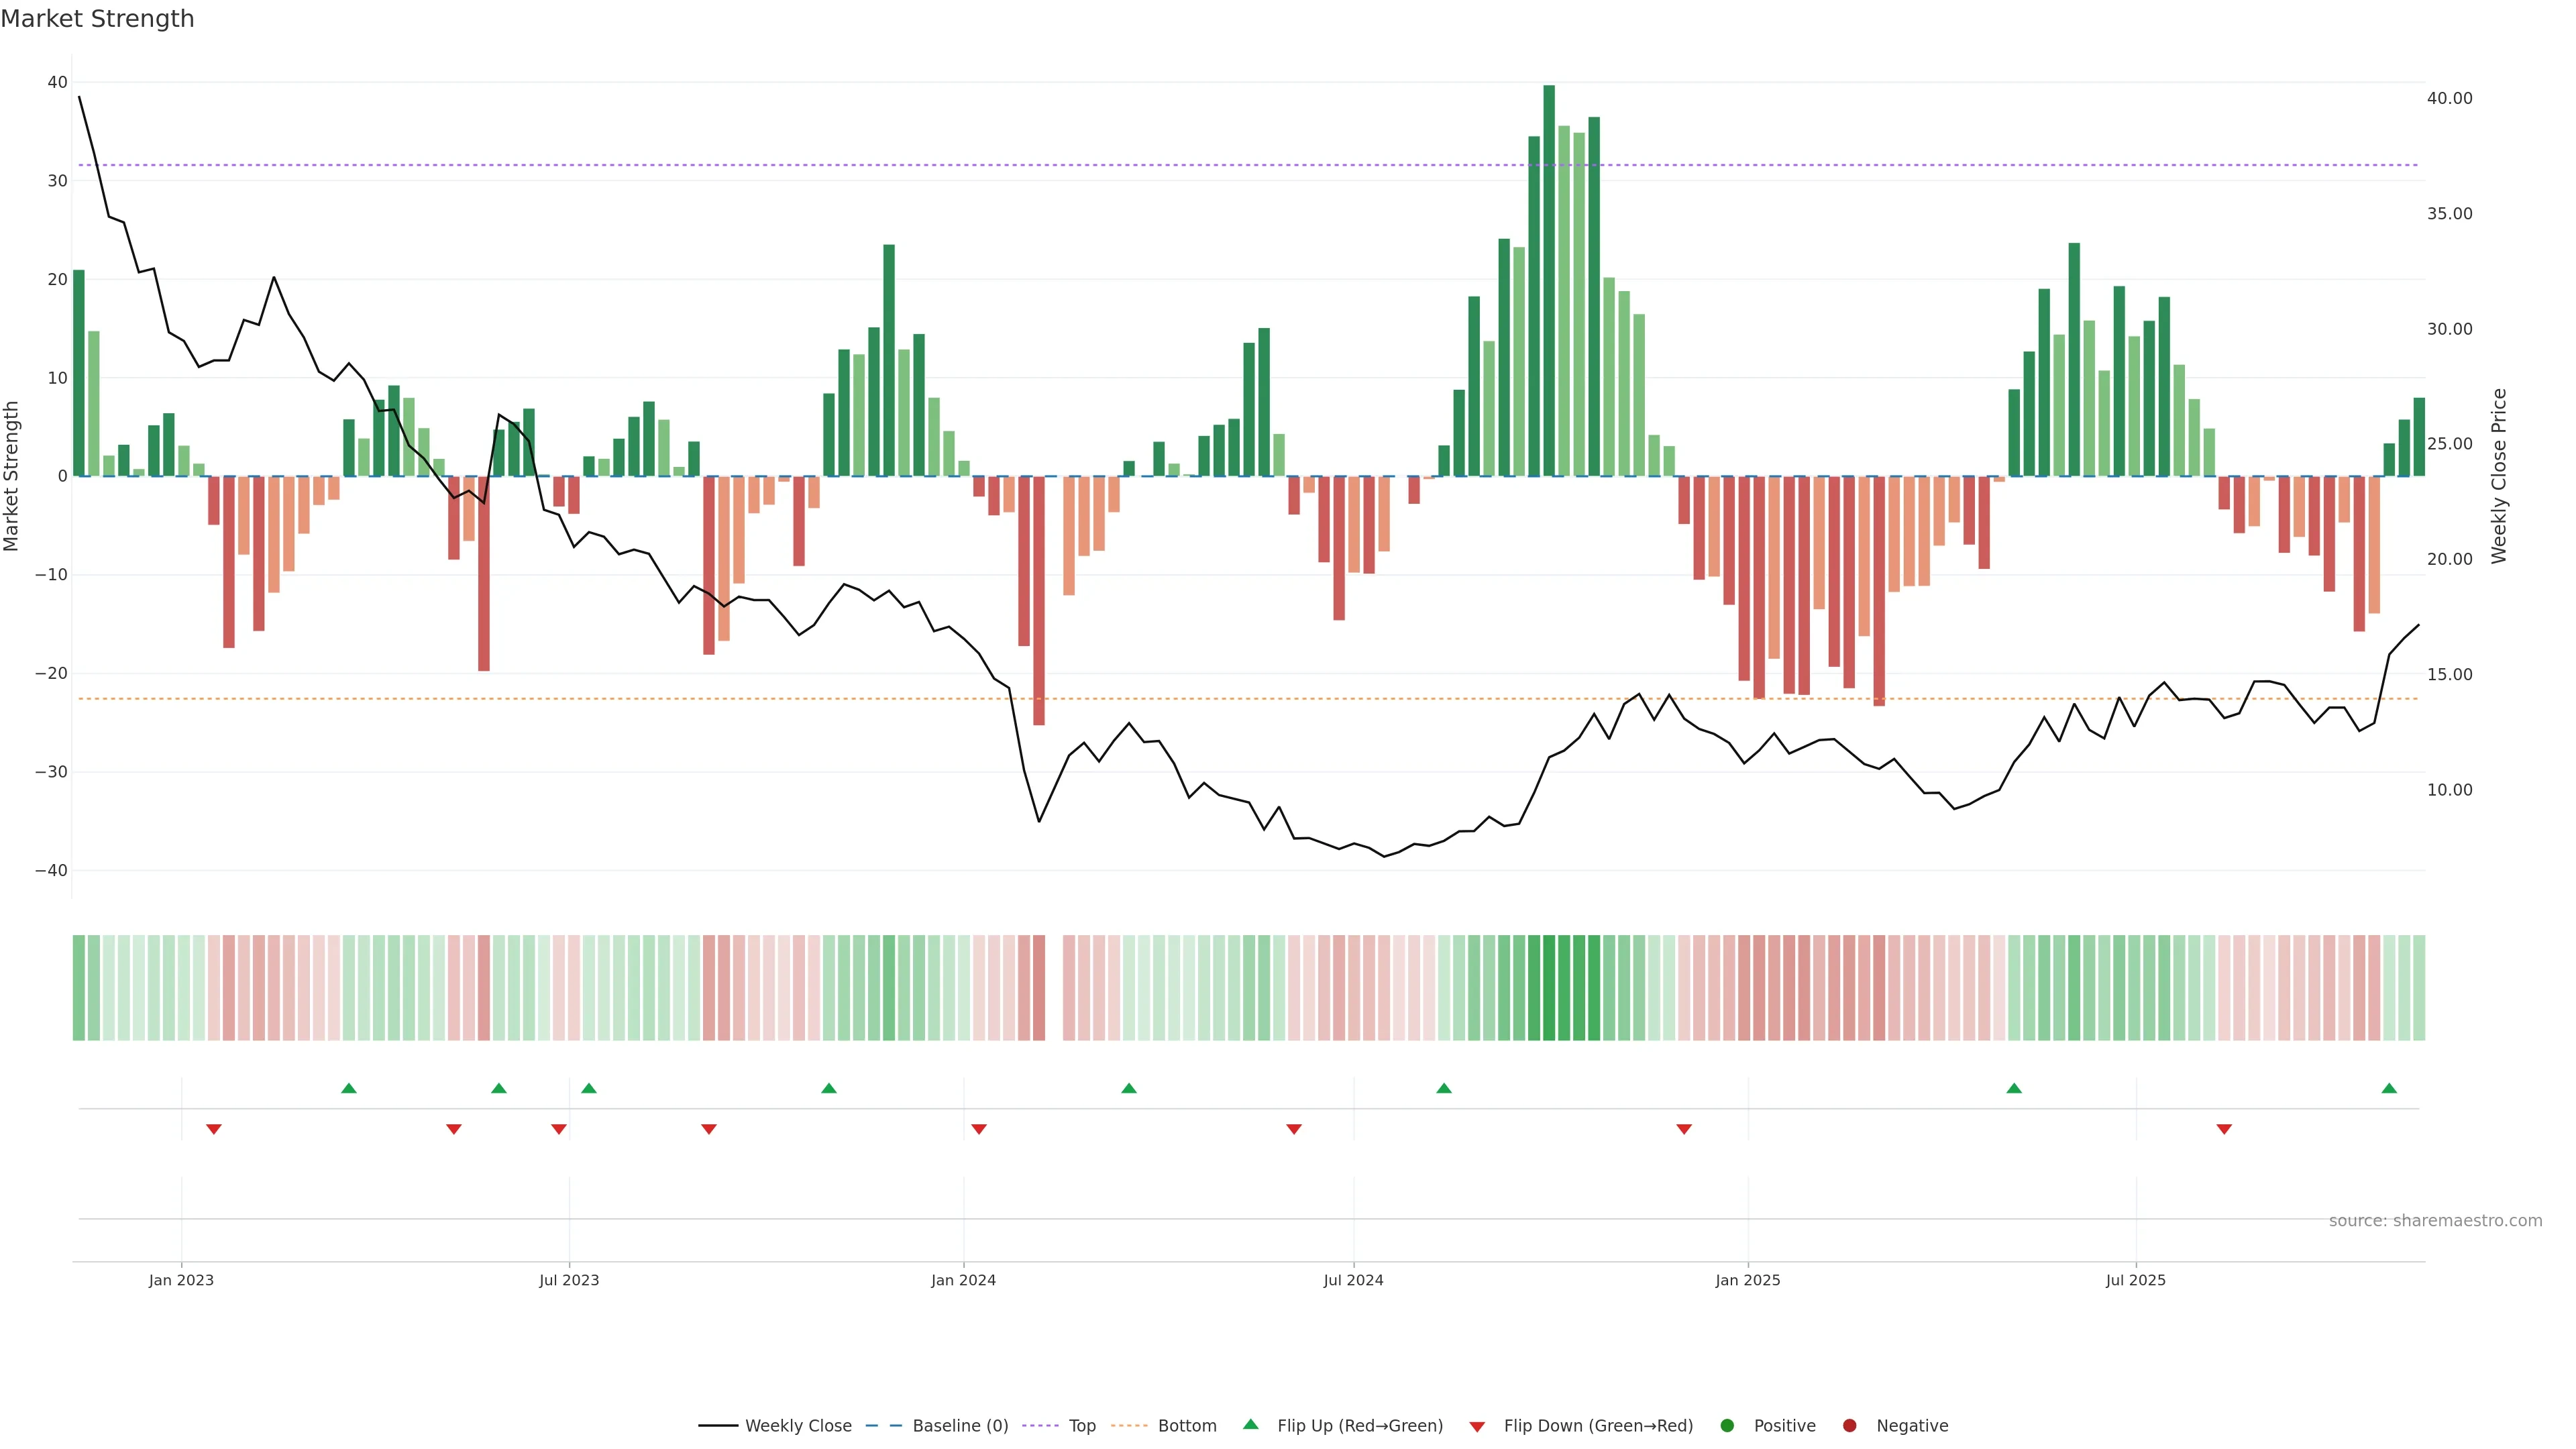
Task: Click Flip Up green triangle legend icon
Action: click(1250, 1425)
